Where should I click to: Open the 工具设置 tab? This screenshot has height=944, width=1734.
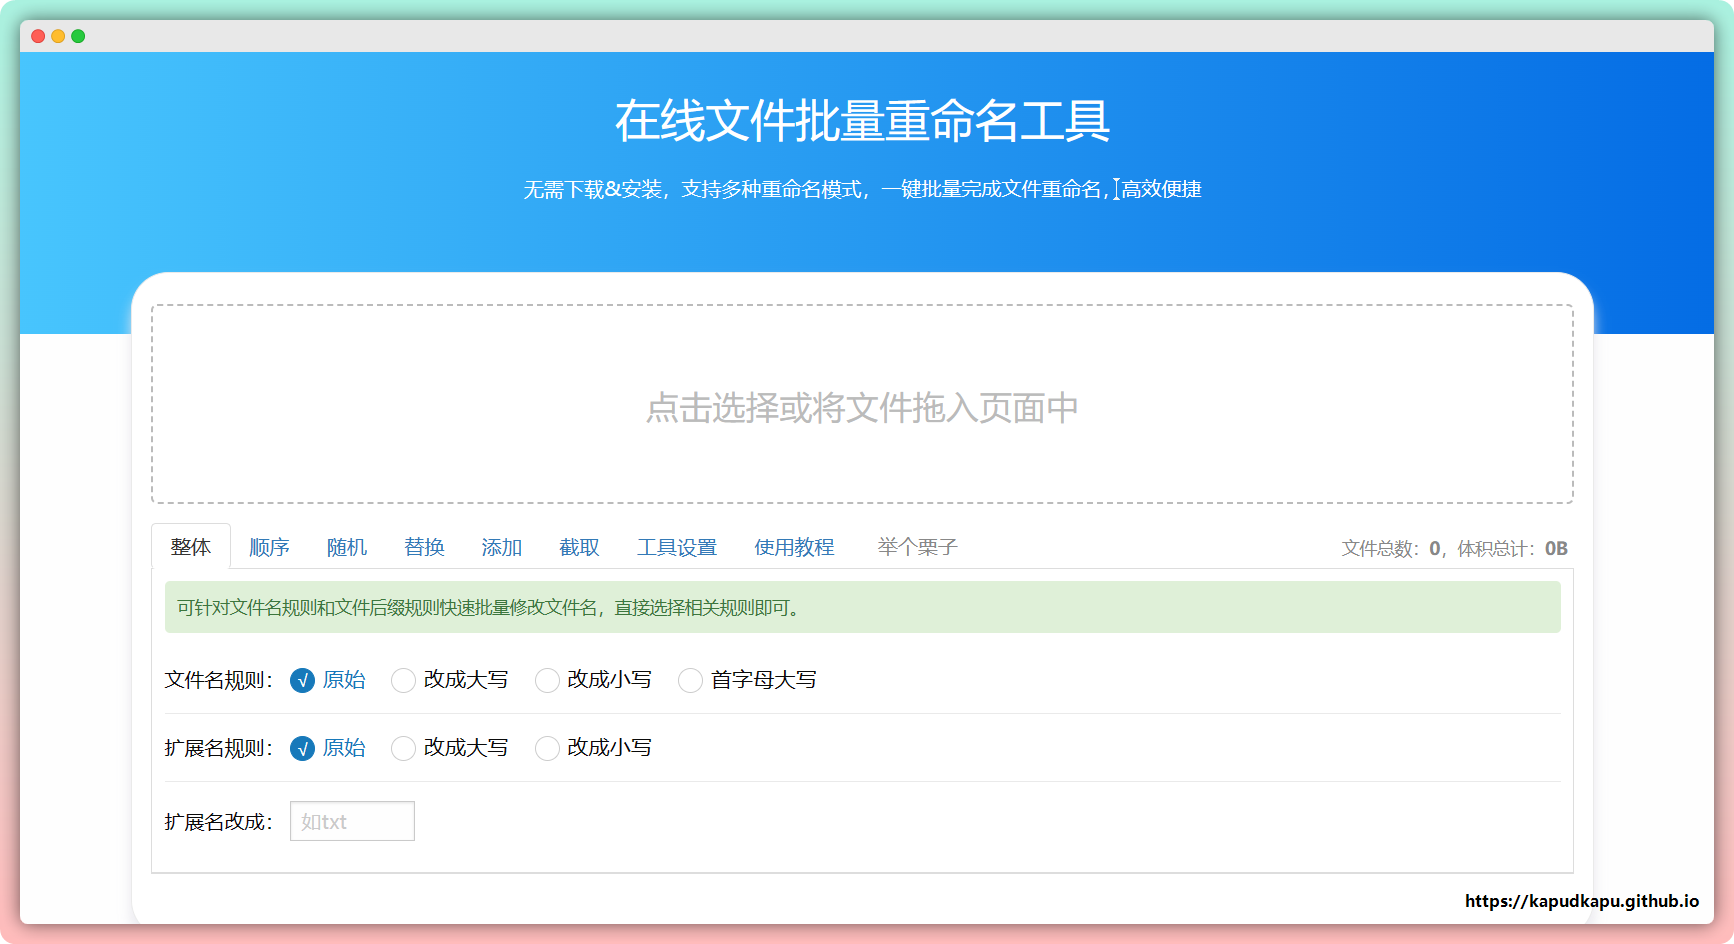677,547
